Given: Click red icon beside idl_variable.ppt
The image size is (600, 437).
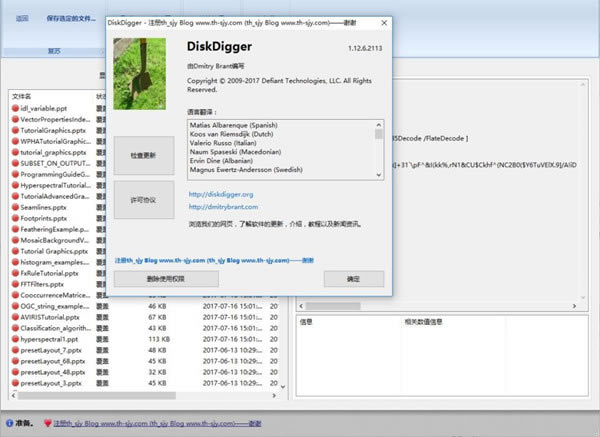Looking at the screenshot, I should (x=15, y=108).
